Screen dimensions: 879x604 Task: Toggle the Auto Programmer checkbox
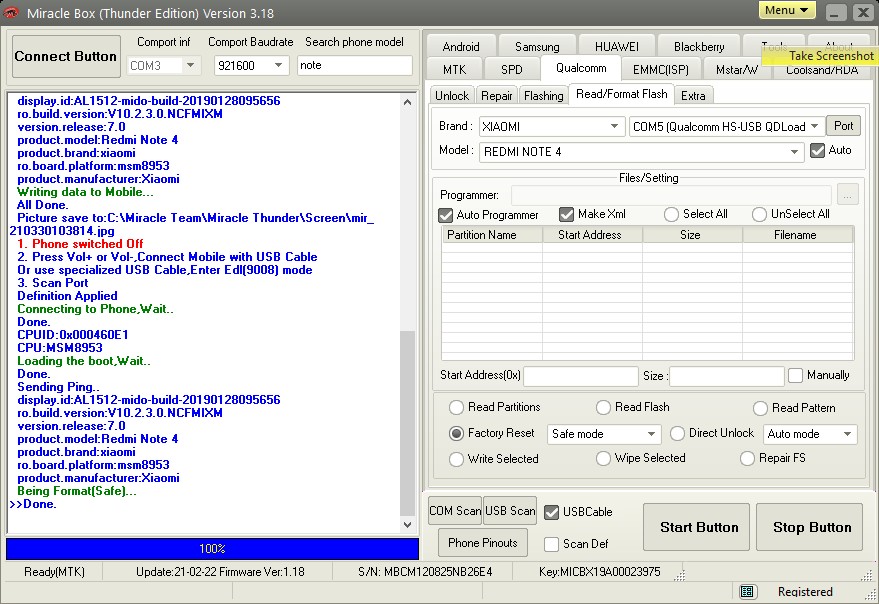click(x=446, y=215)
